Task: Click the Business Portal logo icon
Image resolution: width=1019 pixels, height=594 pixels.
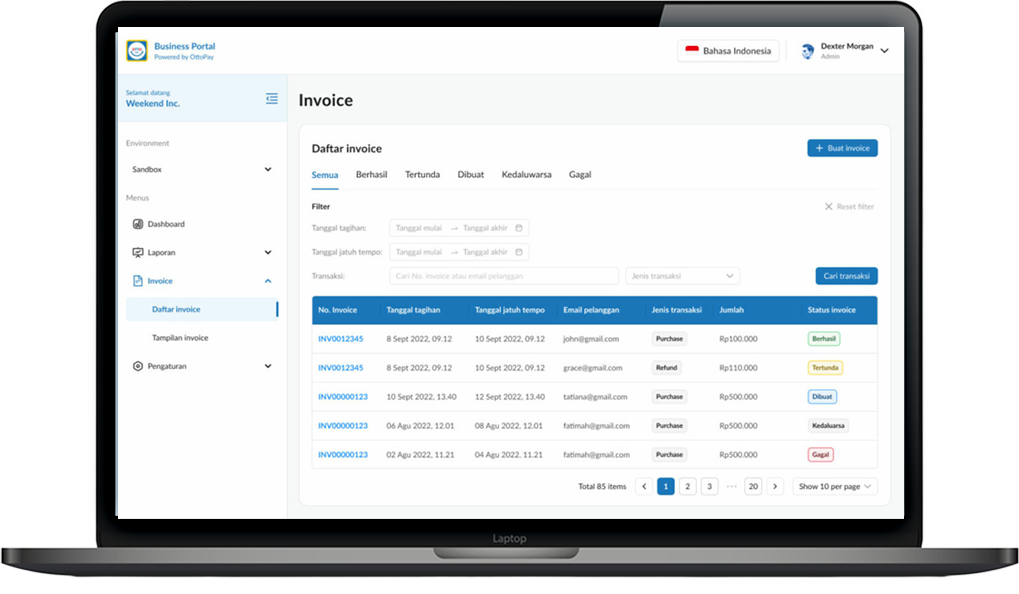Action: coord(137,51)
